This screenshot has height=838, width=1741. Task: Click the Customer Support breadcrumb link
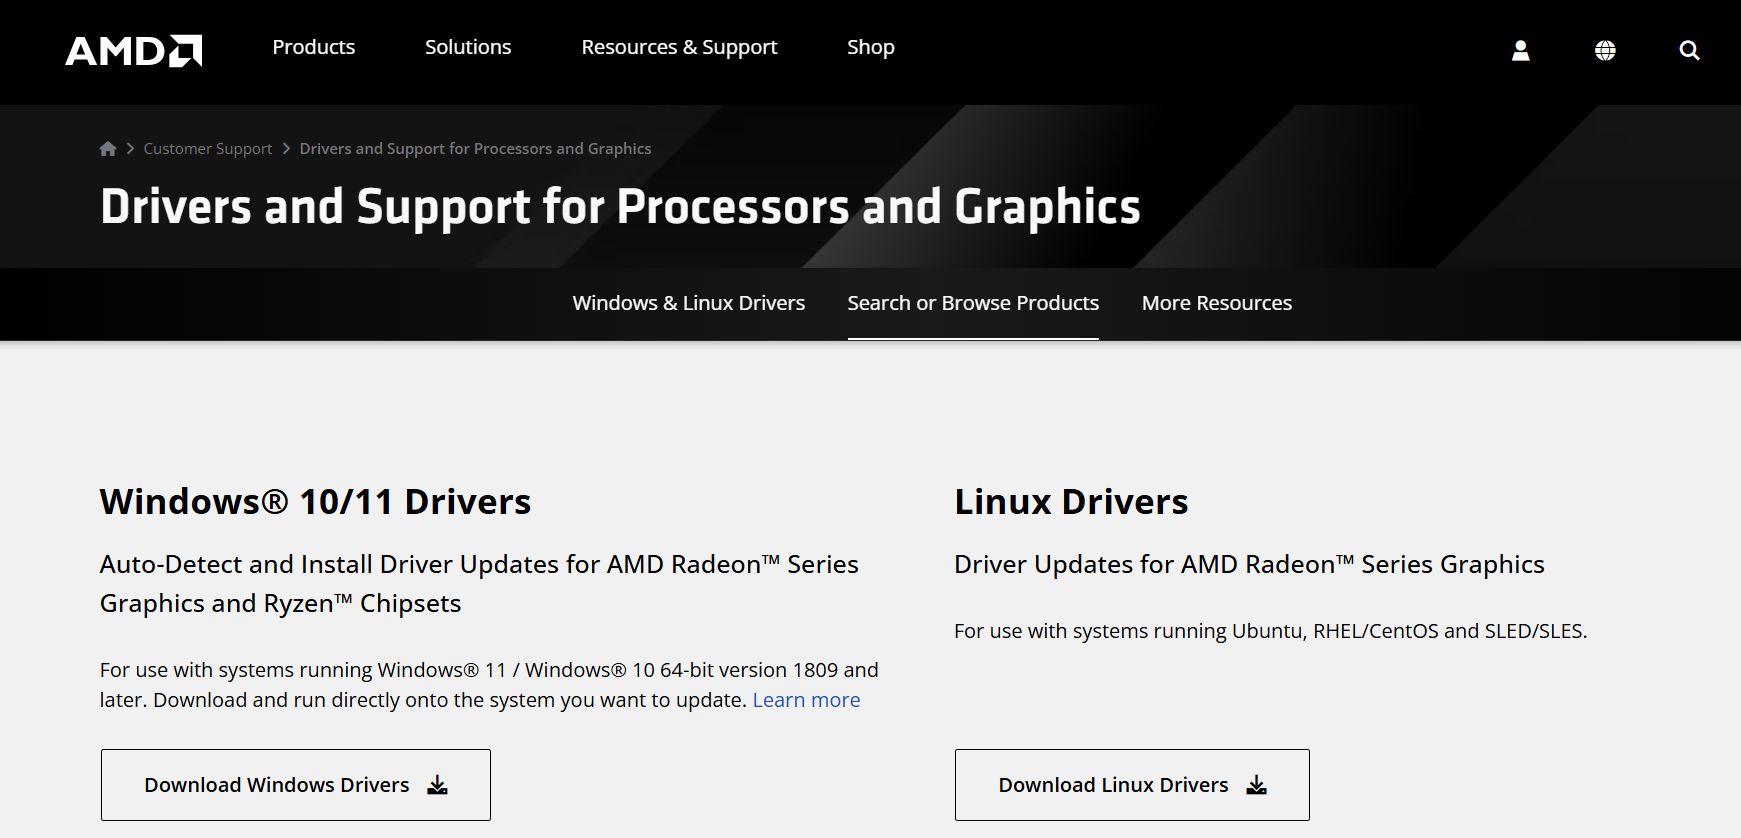[x=207, y=149]
